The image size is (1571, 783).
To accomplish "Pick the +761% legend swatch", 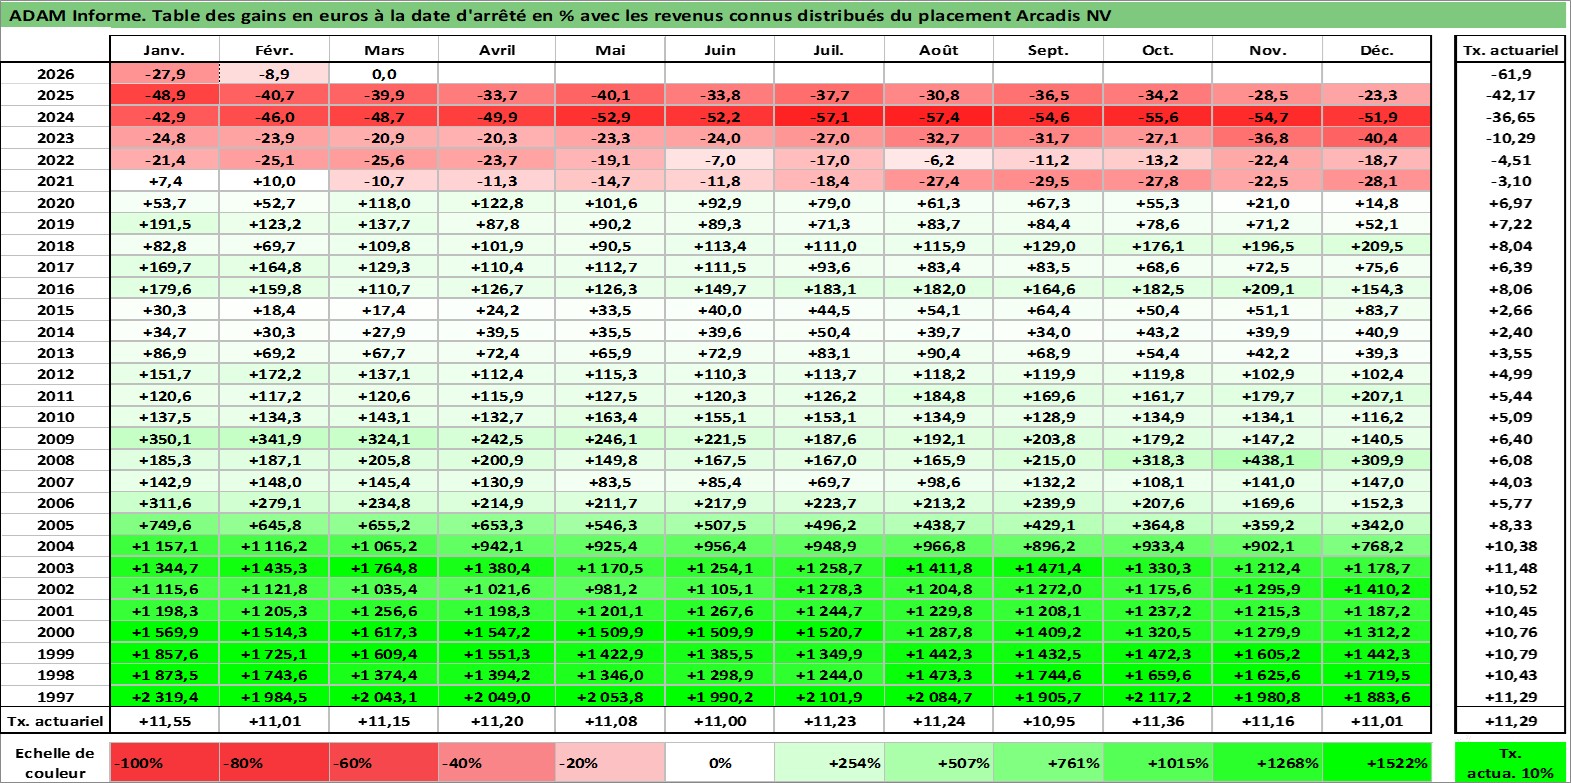I will 1048,762.
